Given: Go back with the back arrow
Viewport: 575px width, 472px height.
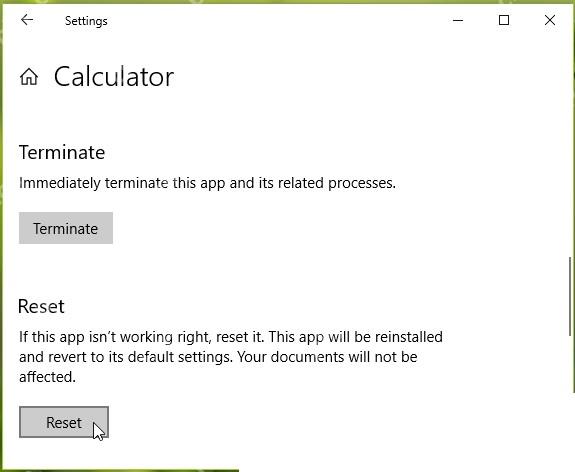Looking at the screenshot, I should click(27, 20).
